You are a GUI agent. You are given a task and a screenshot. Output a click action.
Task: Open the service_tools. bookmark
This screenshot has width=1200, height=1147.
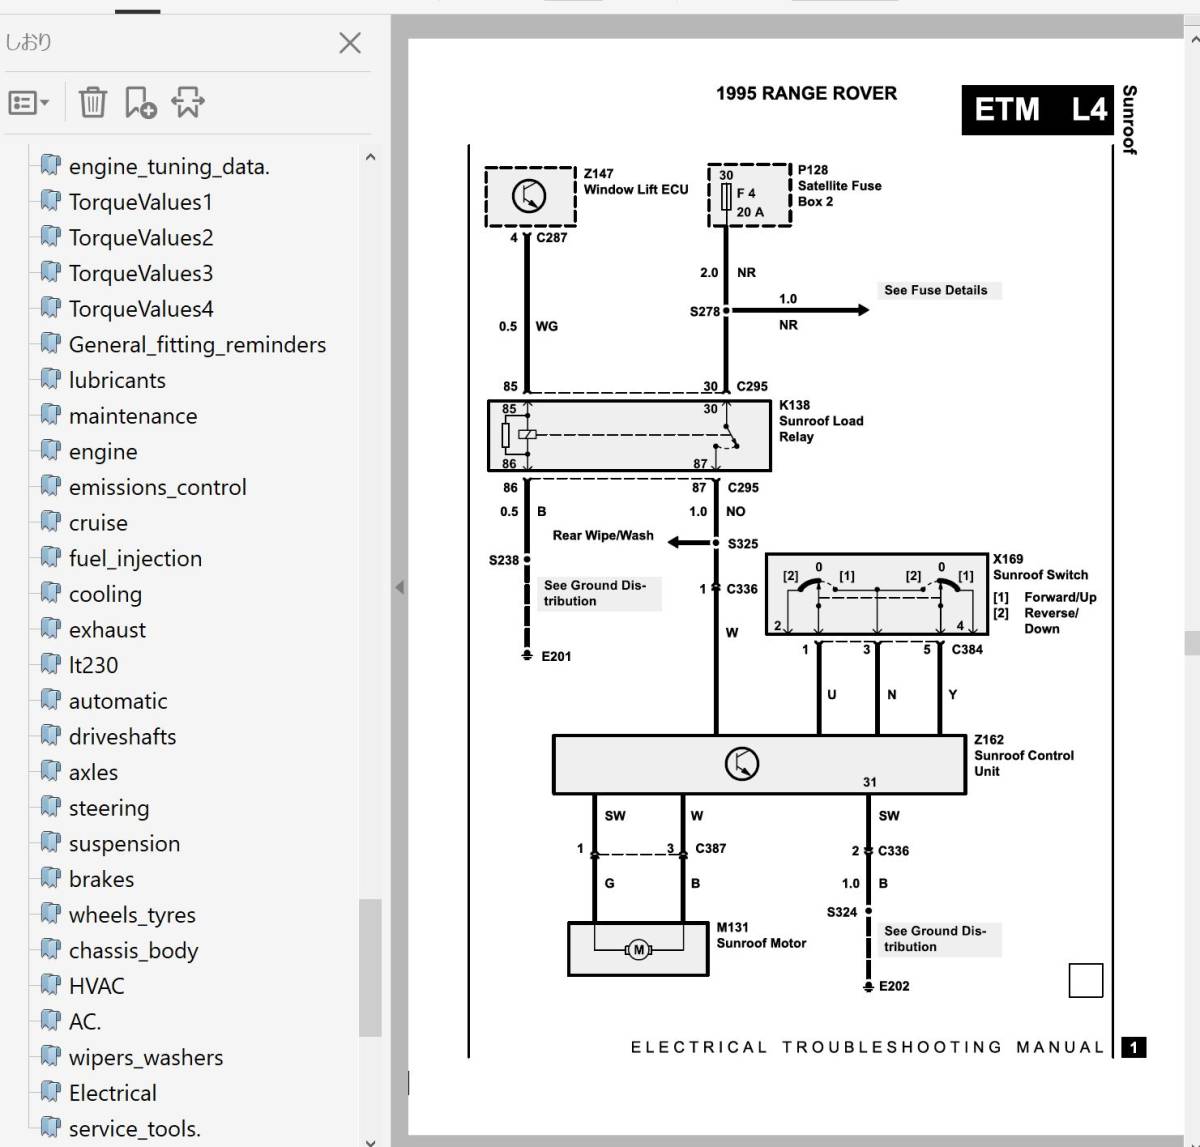(135, 1129)
